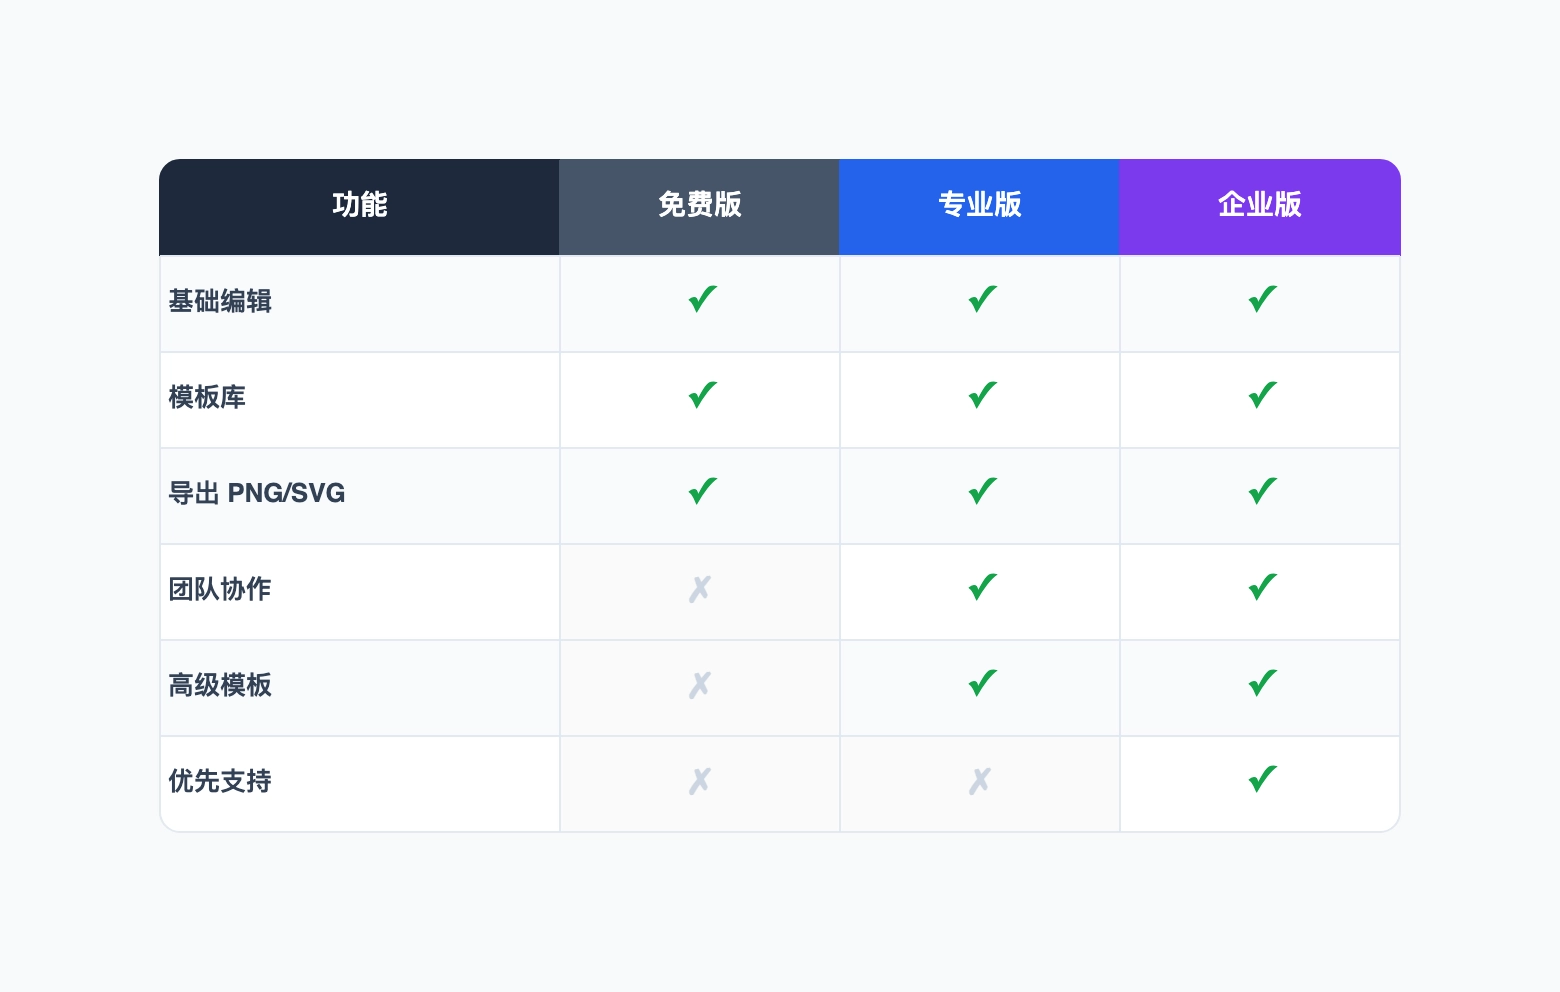
Task: Click the 功能 header cell
Action: coord(359,206)
